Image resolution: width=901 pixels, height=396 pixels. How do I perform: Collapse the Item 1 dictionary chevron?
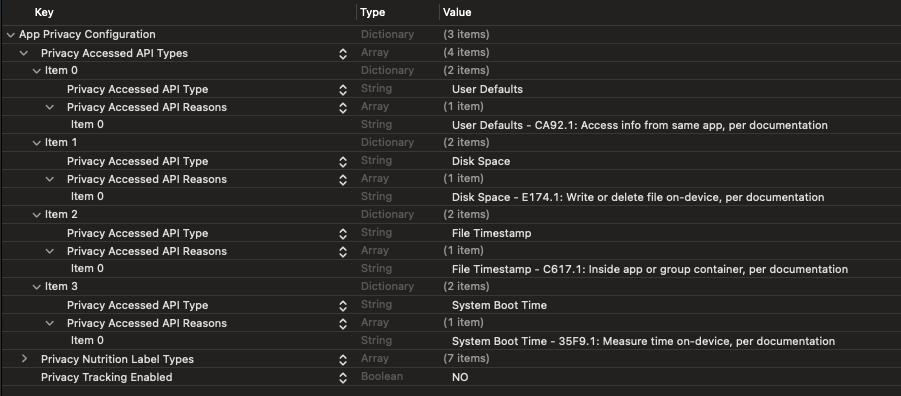37,143
